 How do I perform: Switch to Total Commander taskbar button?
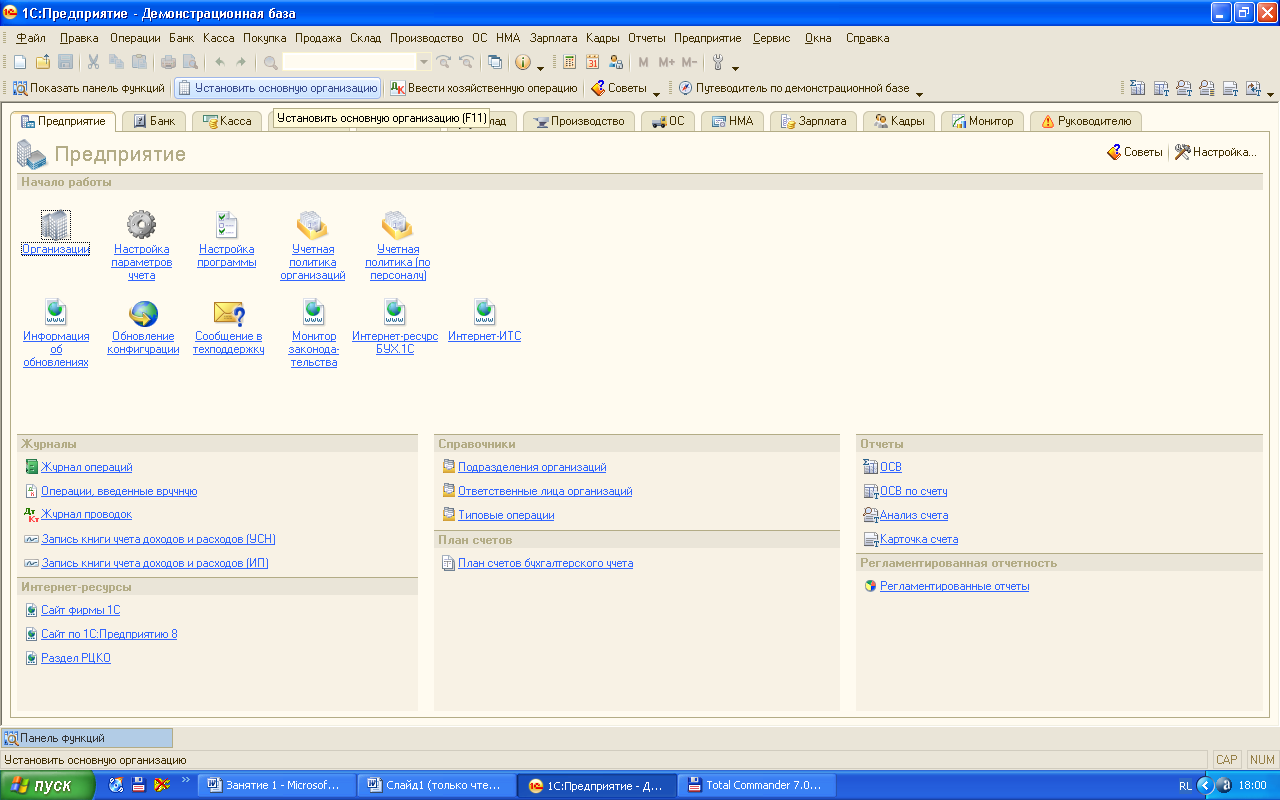point(757,785)
